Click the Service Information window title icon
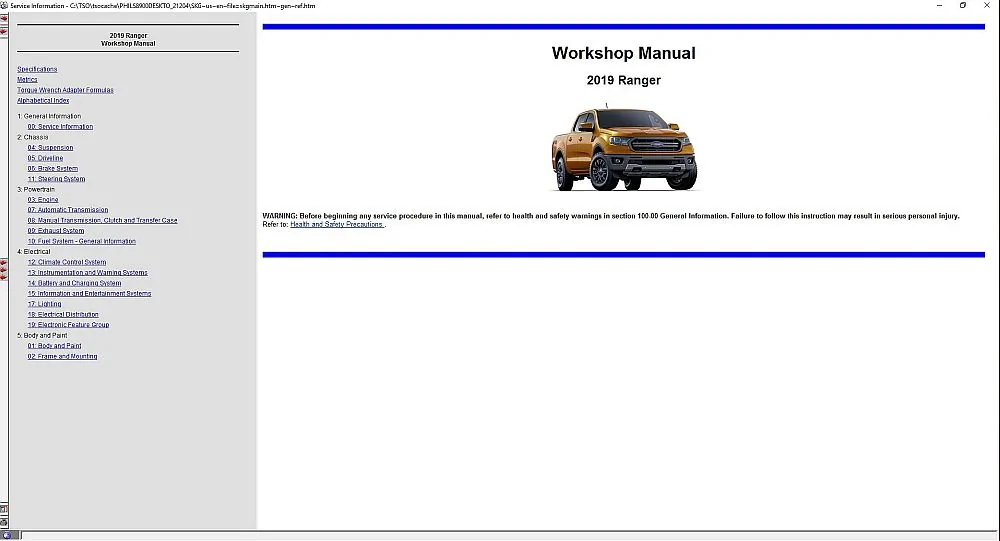 (4, 5)
